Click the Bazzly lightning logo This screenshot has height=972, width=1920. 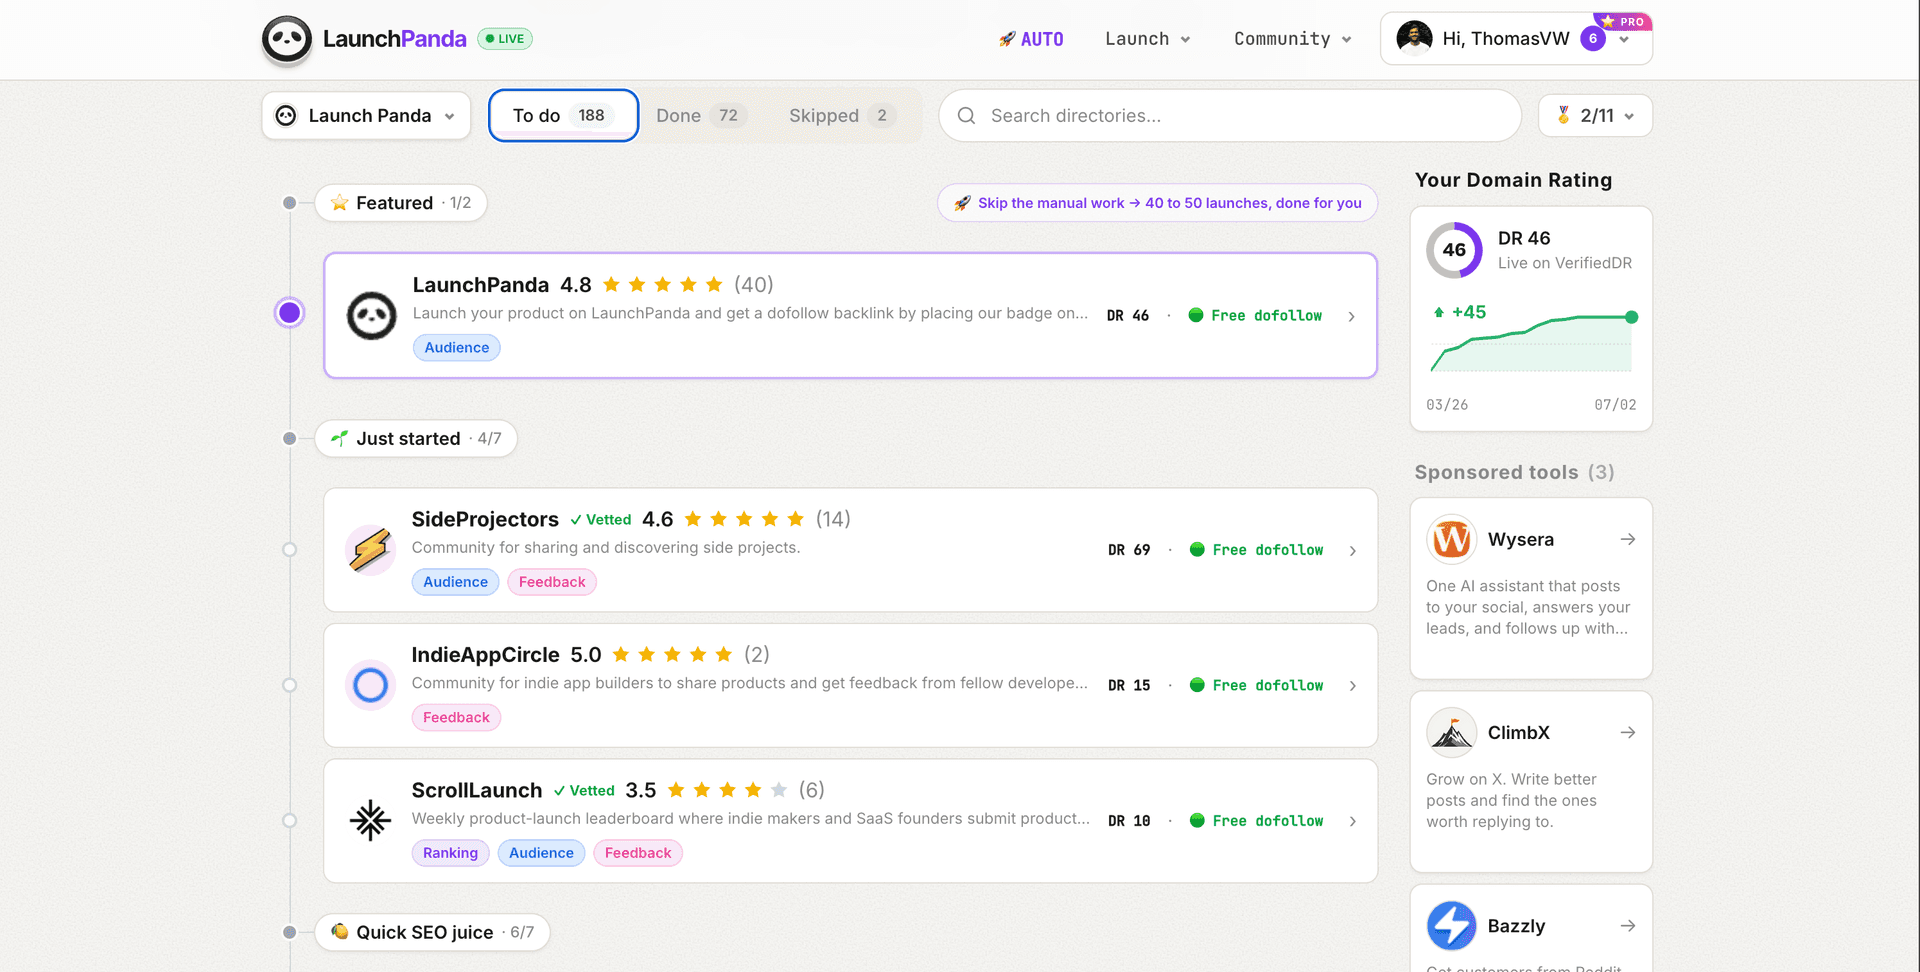pyautogui.click(x=1452, y=926)
